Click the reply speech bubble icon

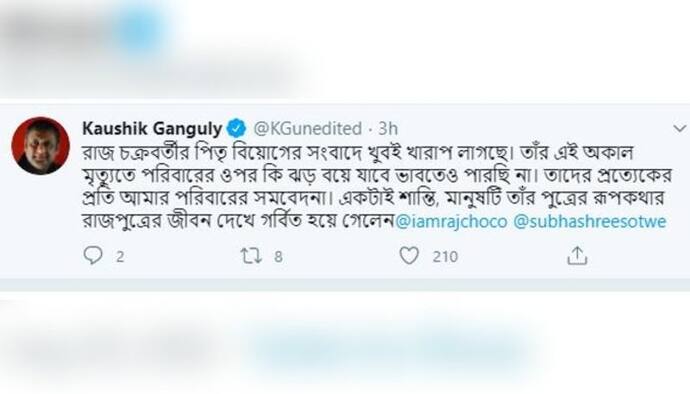point(93,255)
